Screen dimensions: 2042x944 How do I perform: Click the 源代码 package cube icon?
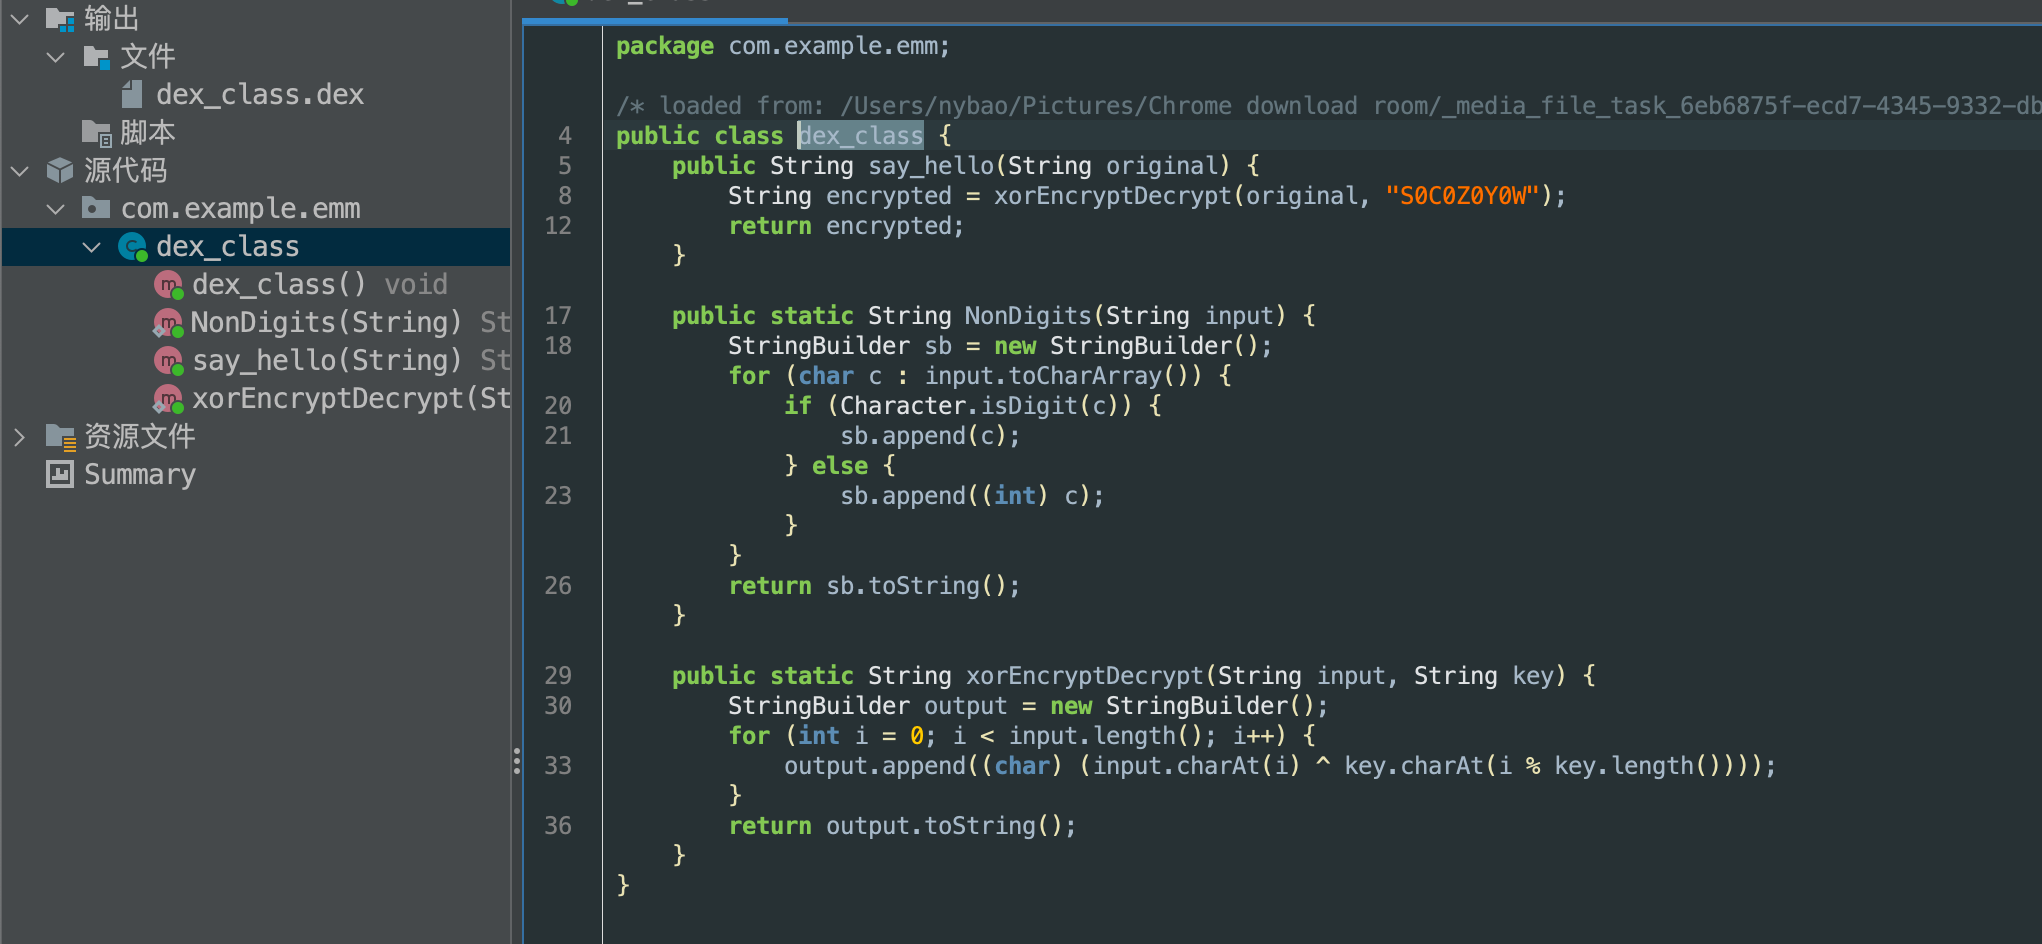click(60, 171)
